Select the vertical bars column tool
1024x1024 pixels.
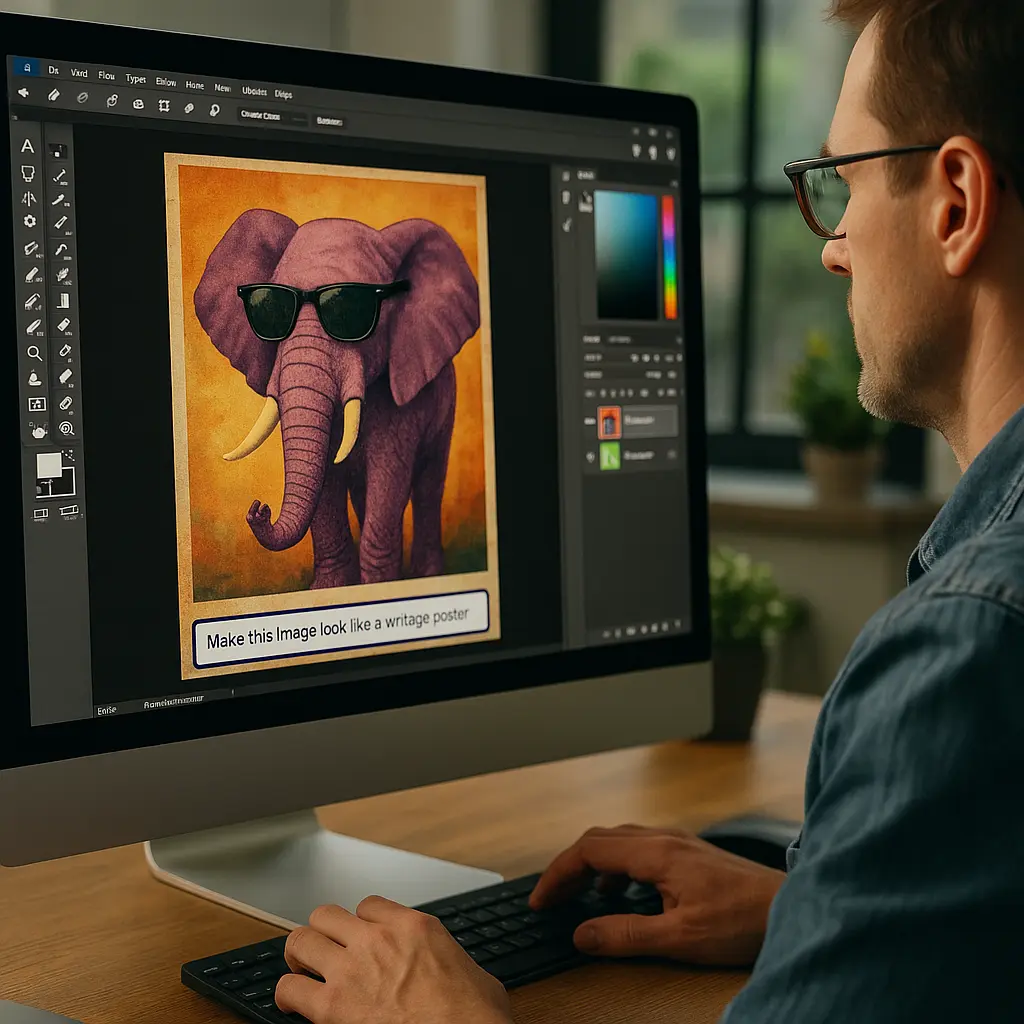pyautogui.click(x=63, y=300)
